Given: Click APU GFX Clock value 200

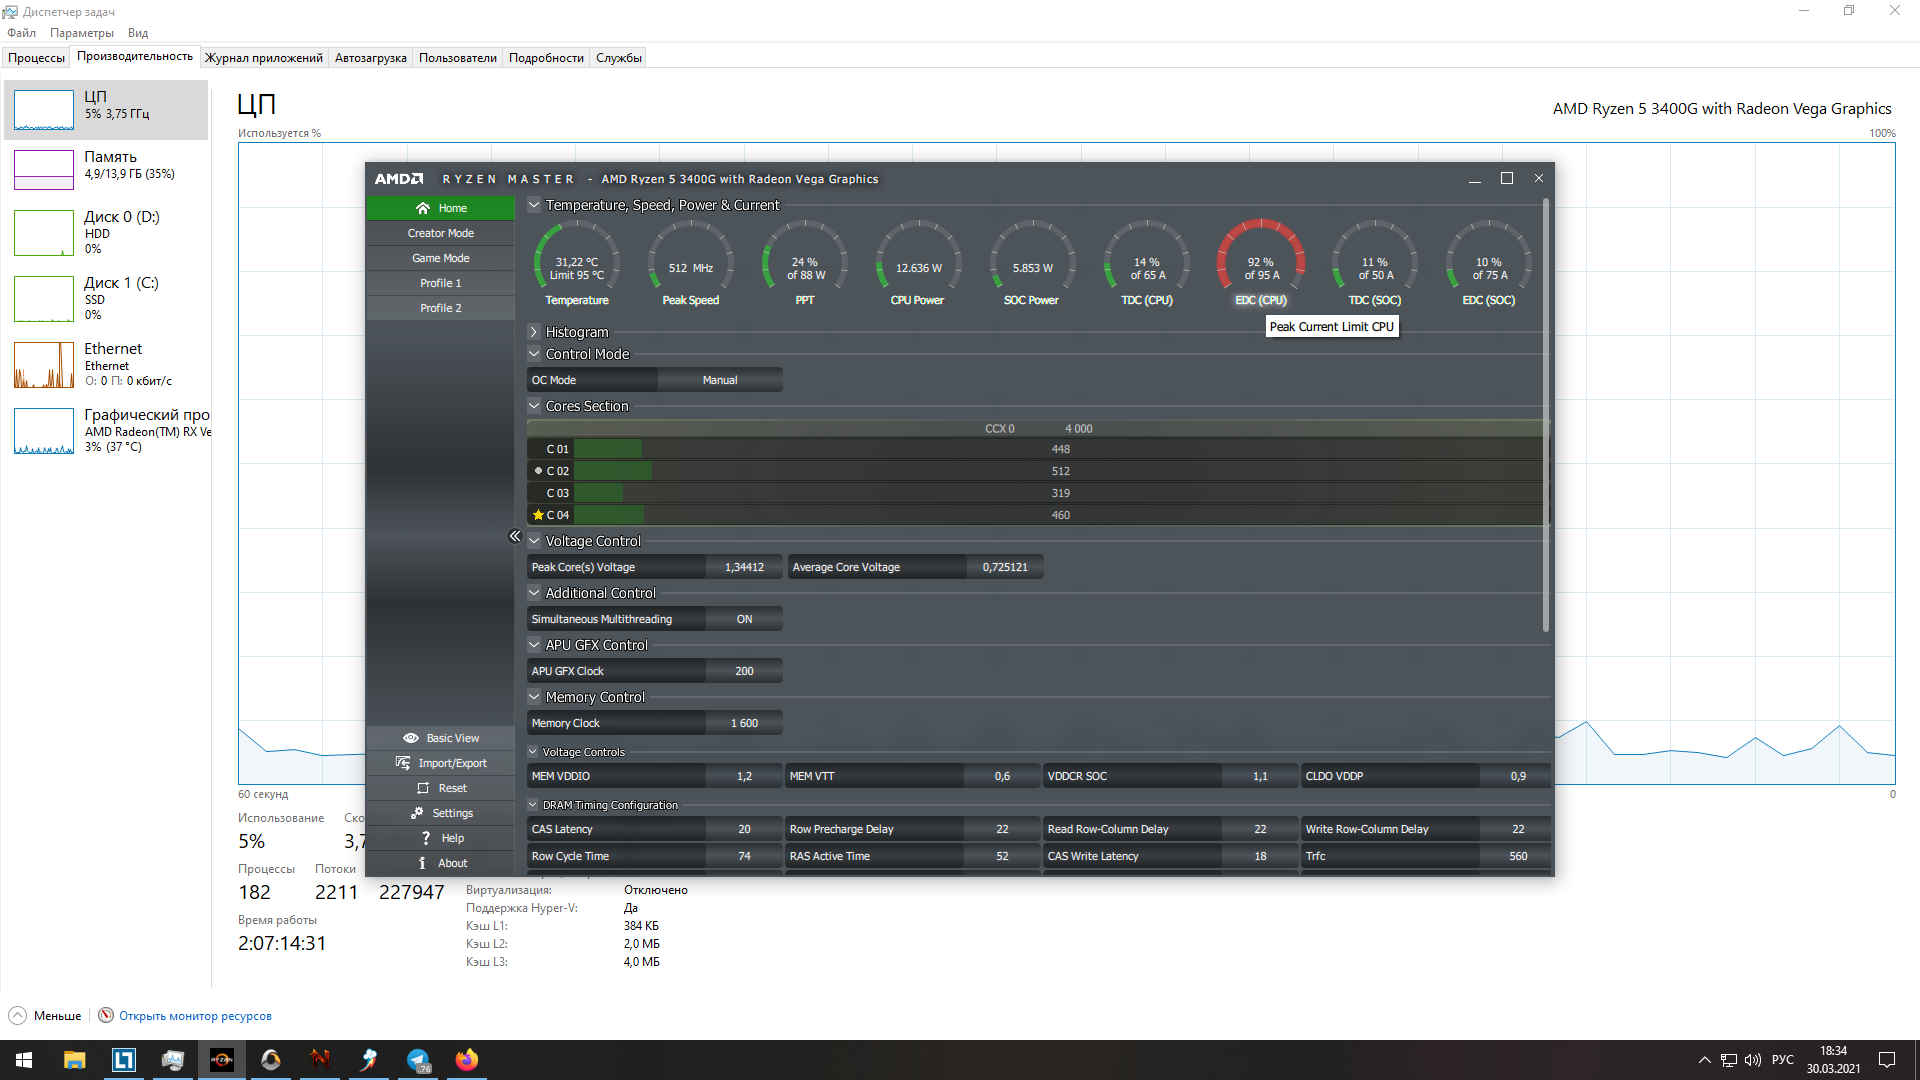Looking at the screenshot, I should (744, 671).
